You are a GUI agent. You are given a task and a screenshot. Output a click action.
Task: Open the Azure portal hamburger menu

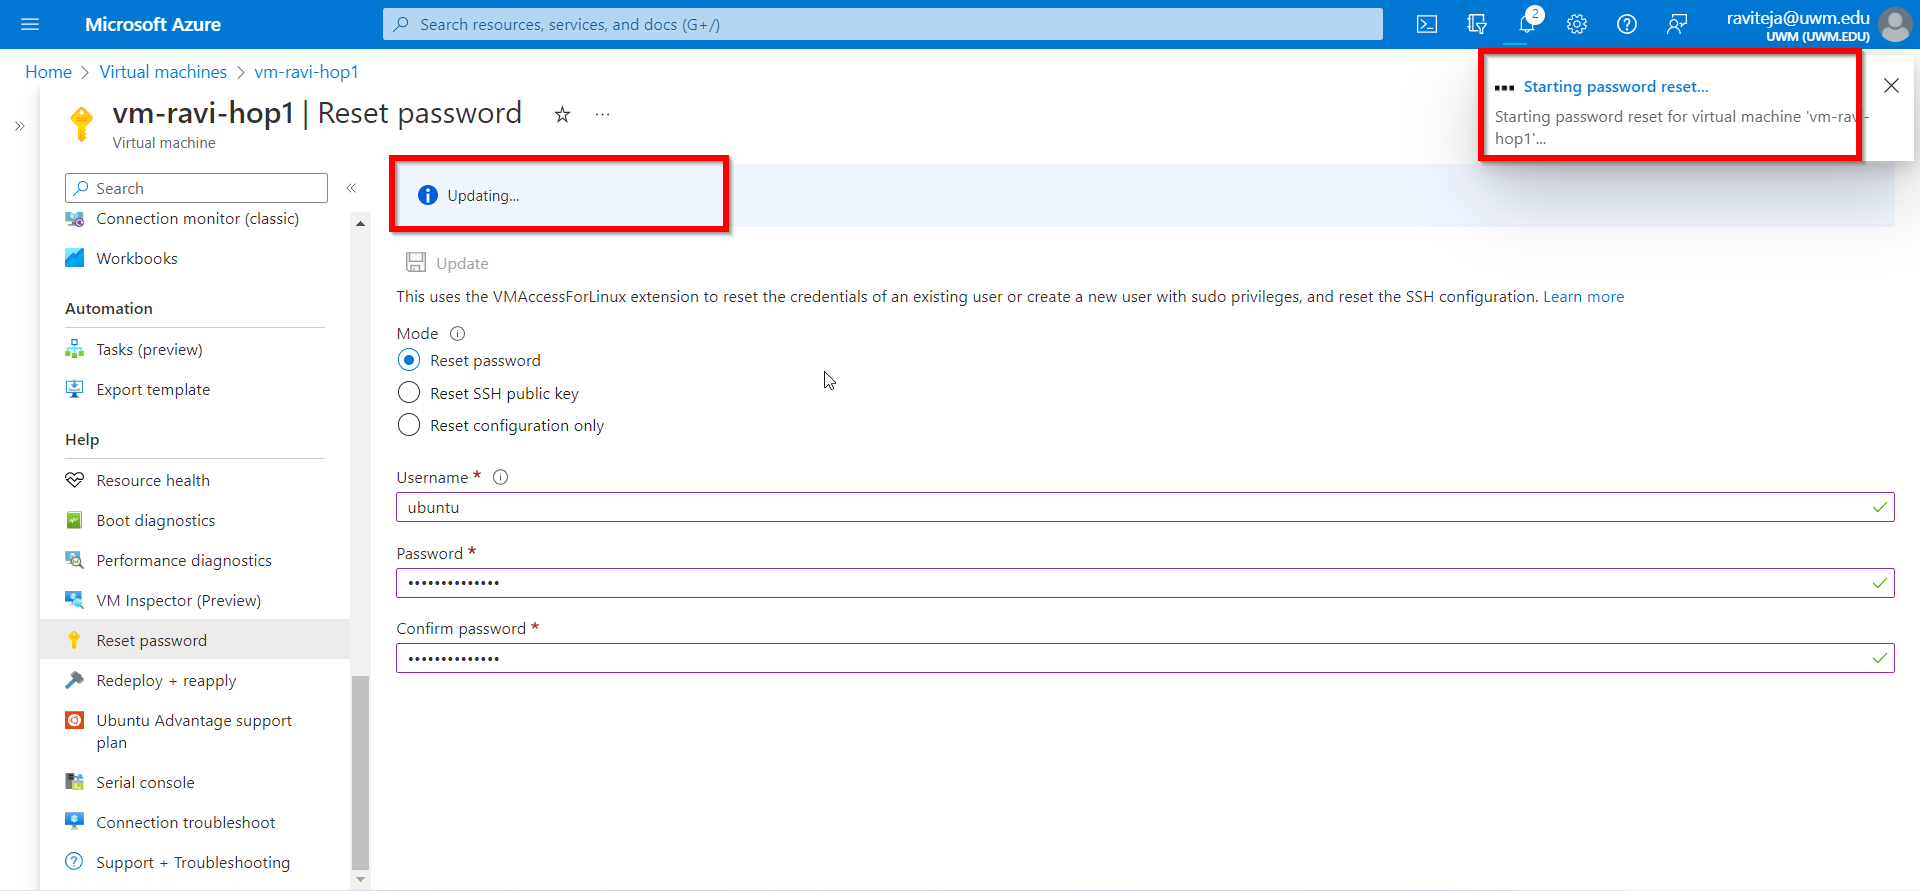click(x=30, y=24)
